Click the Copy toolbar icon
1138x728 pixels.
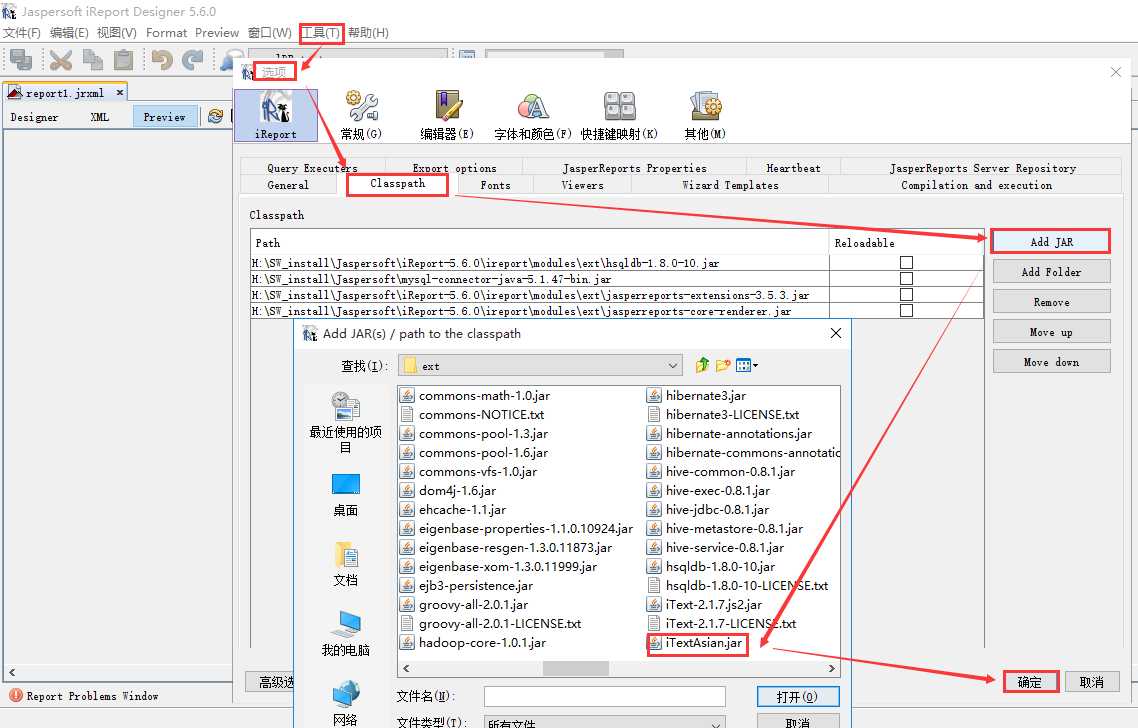92,60
